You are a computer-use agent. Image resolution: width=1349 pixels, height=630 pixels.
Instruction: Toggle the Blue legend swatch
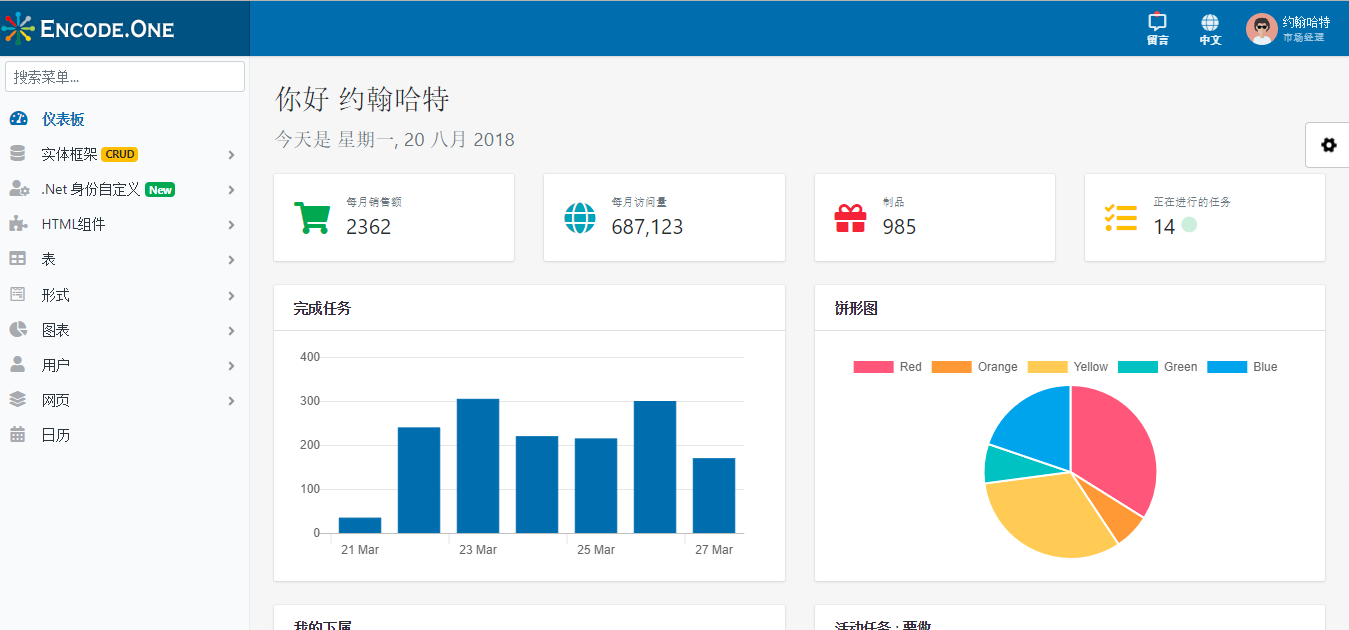[1227, 367]
